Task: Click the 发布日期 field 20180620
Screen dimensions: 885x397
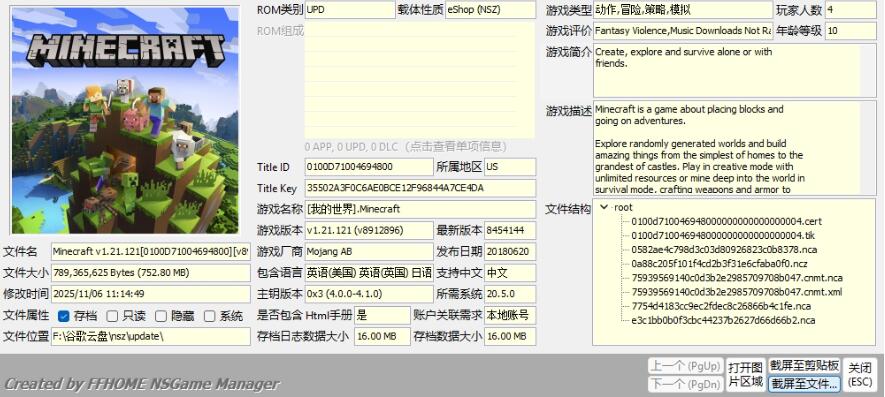Action: tap(510, 251)
